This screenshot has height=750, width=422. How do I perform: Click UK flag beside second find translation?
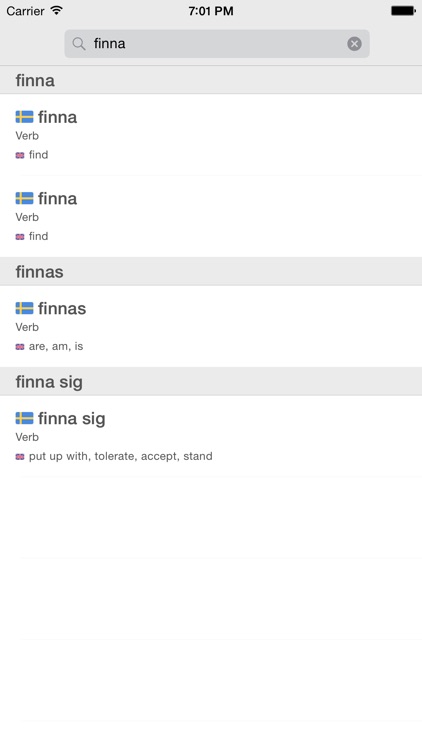tap(20, 237)
